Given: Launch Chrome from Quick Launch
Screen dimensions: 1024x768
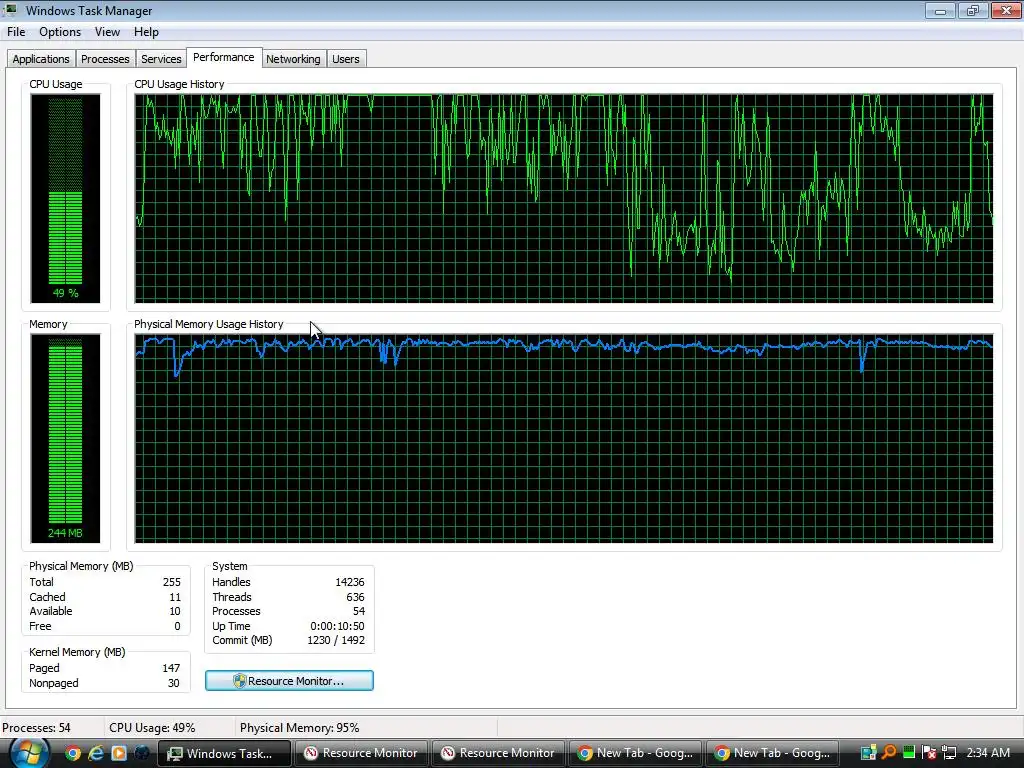Looking at the screenshot, I should click(73, 754).
